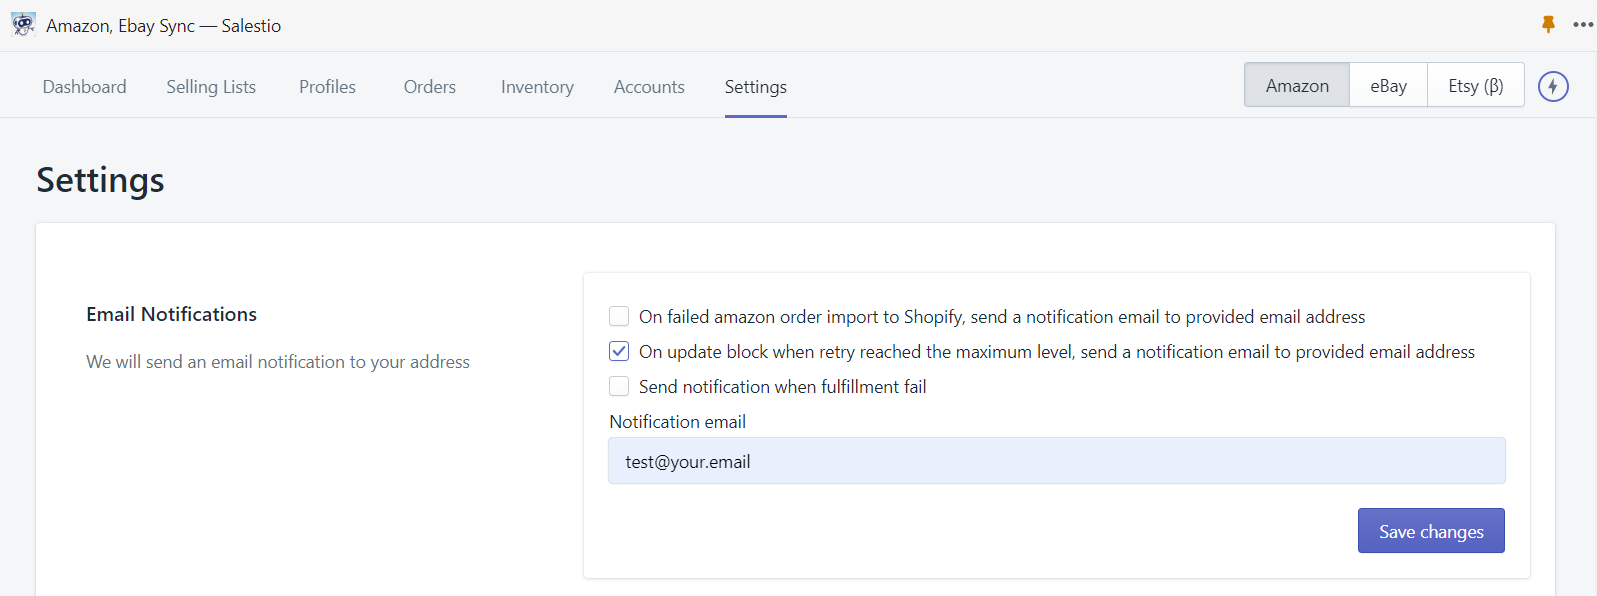Focus the Notification email input field
1597x596 pixels.
(x=1057, y=461)
